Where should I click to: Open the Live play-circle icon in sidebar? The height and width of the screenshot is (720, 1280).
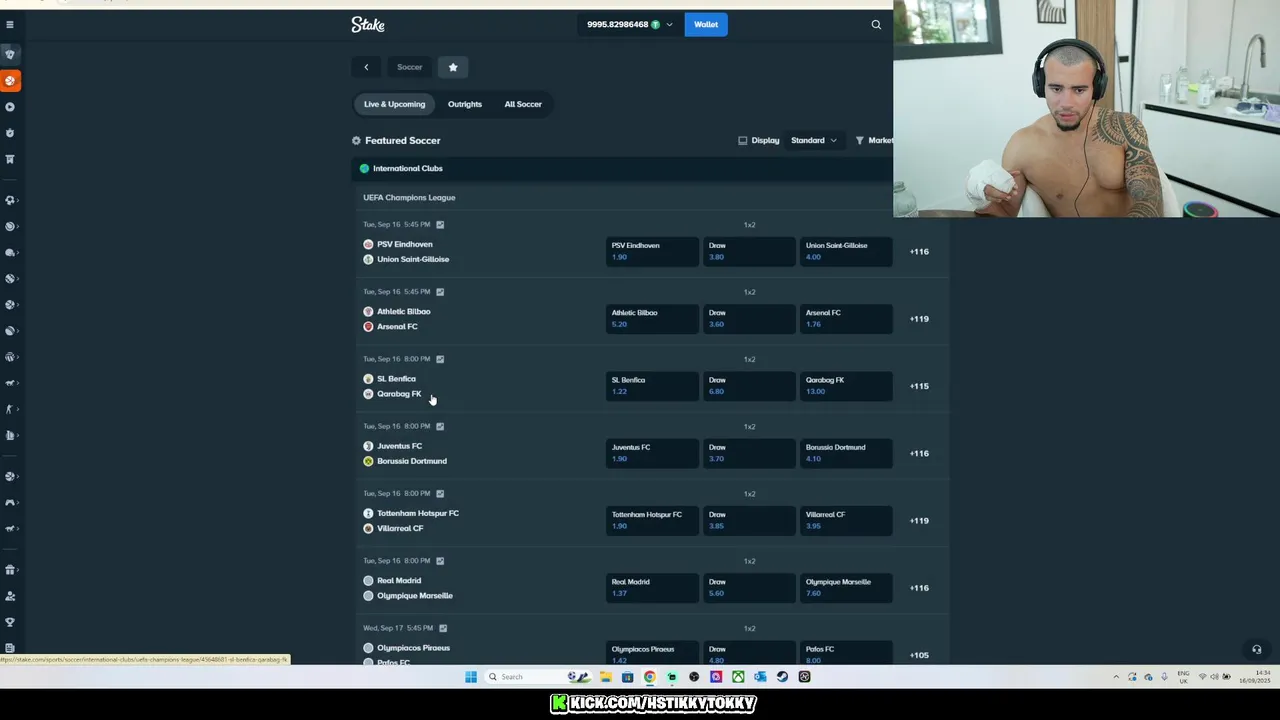coord(10,107)
